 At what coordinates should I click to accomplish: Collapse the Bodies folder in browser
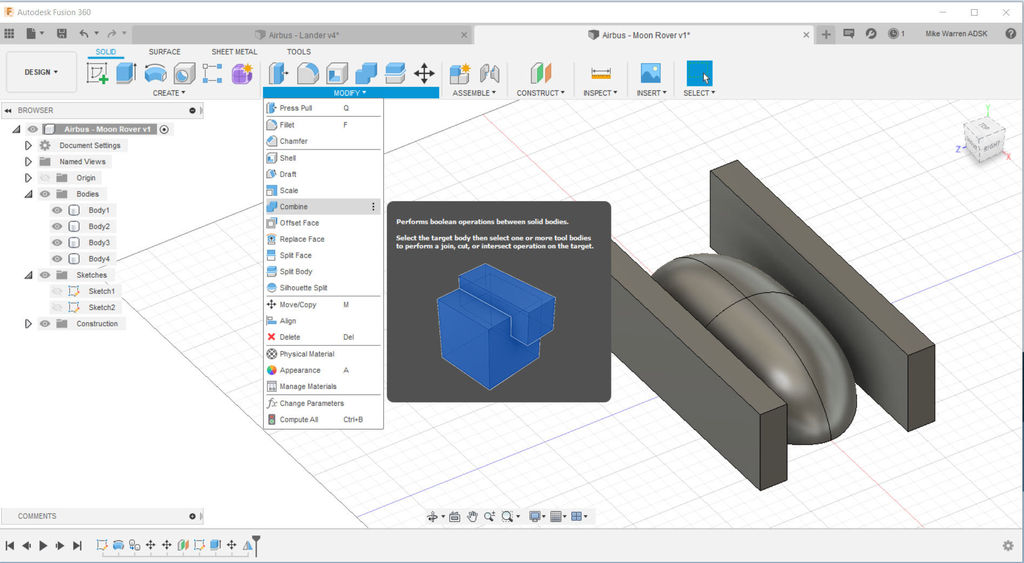pyautogui.click(x=28, y=194)
